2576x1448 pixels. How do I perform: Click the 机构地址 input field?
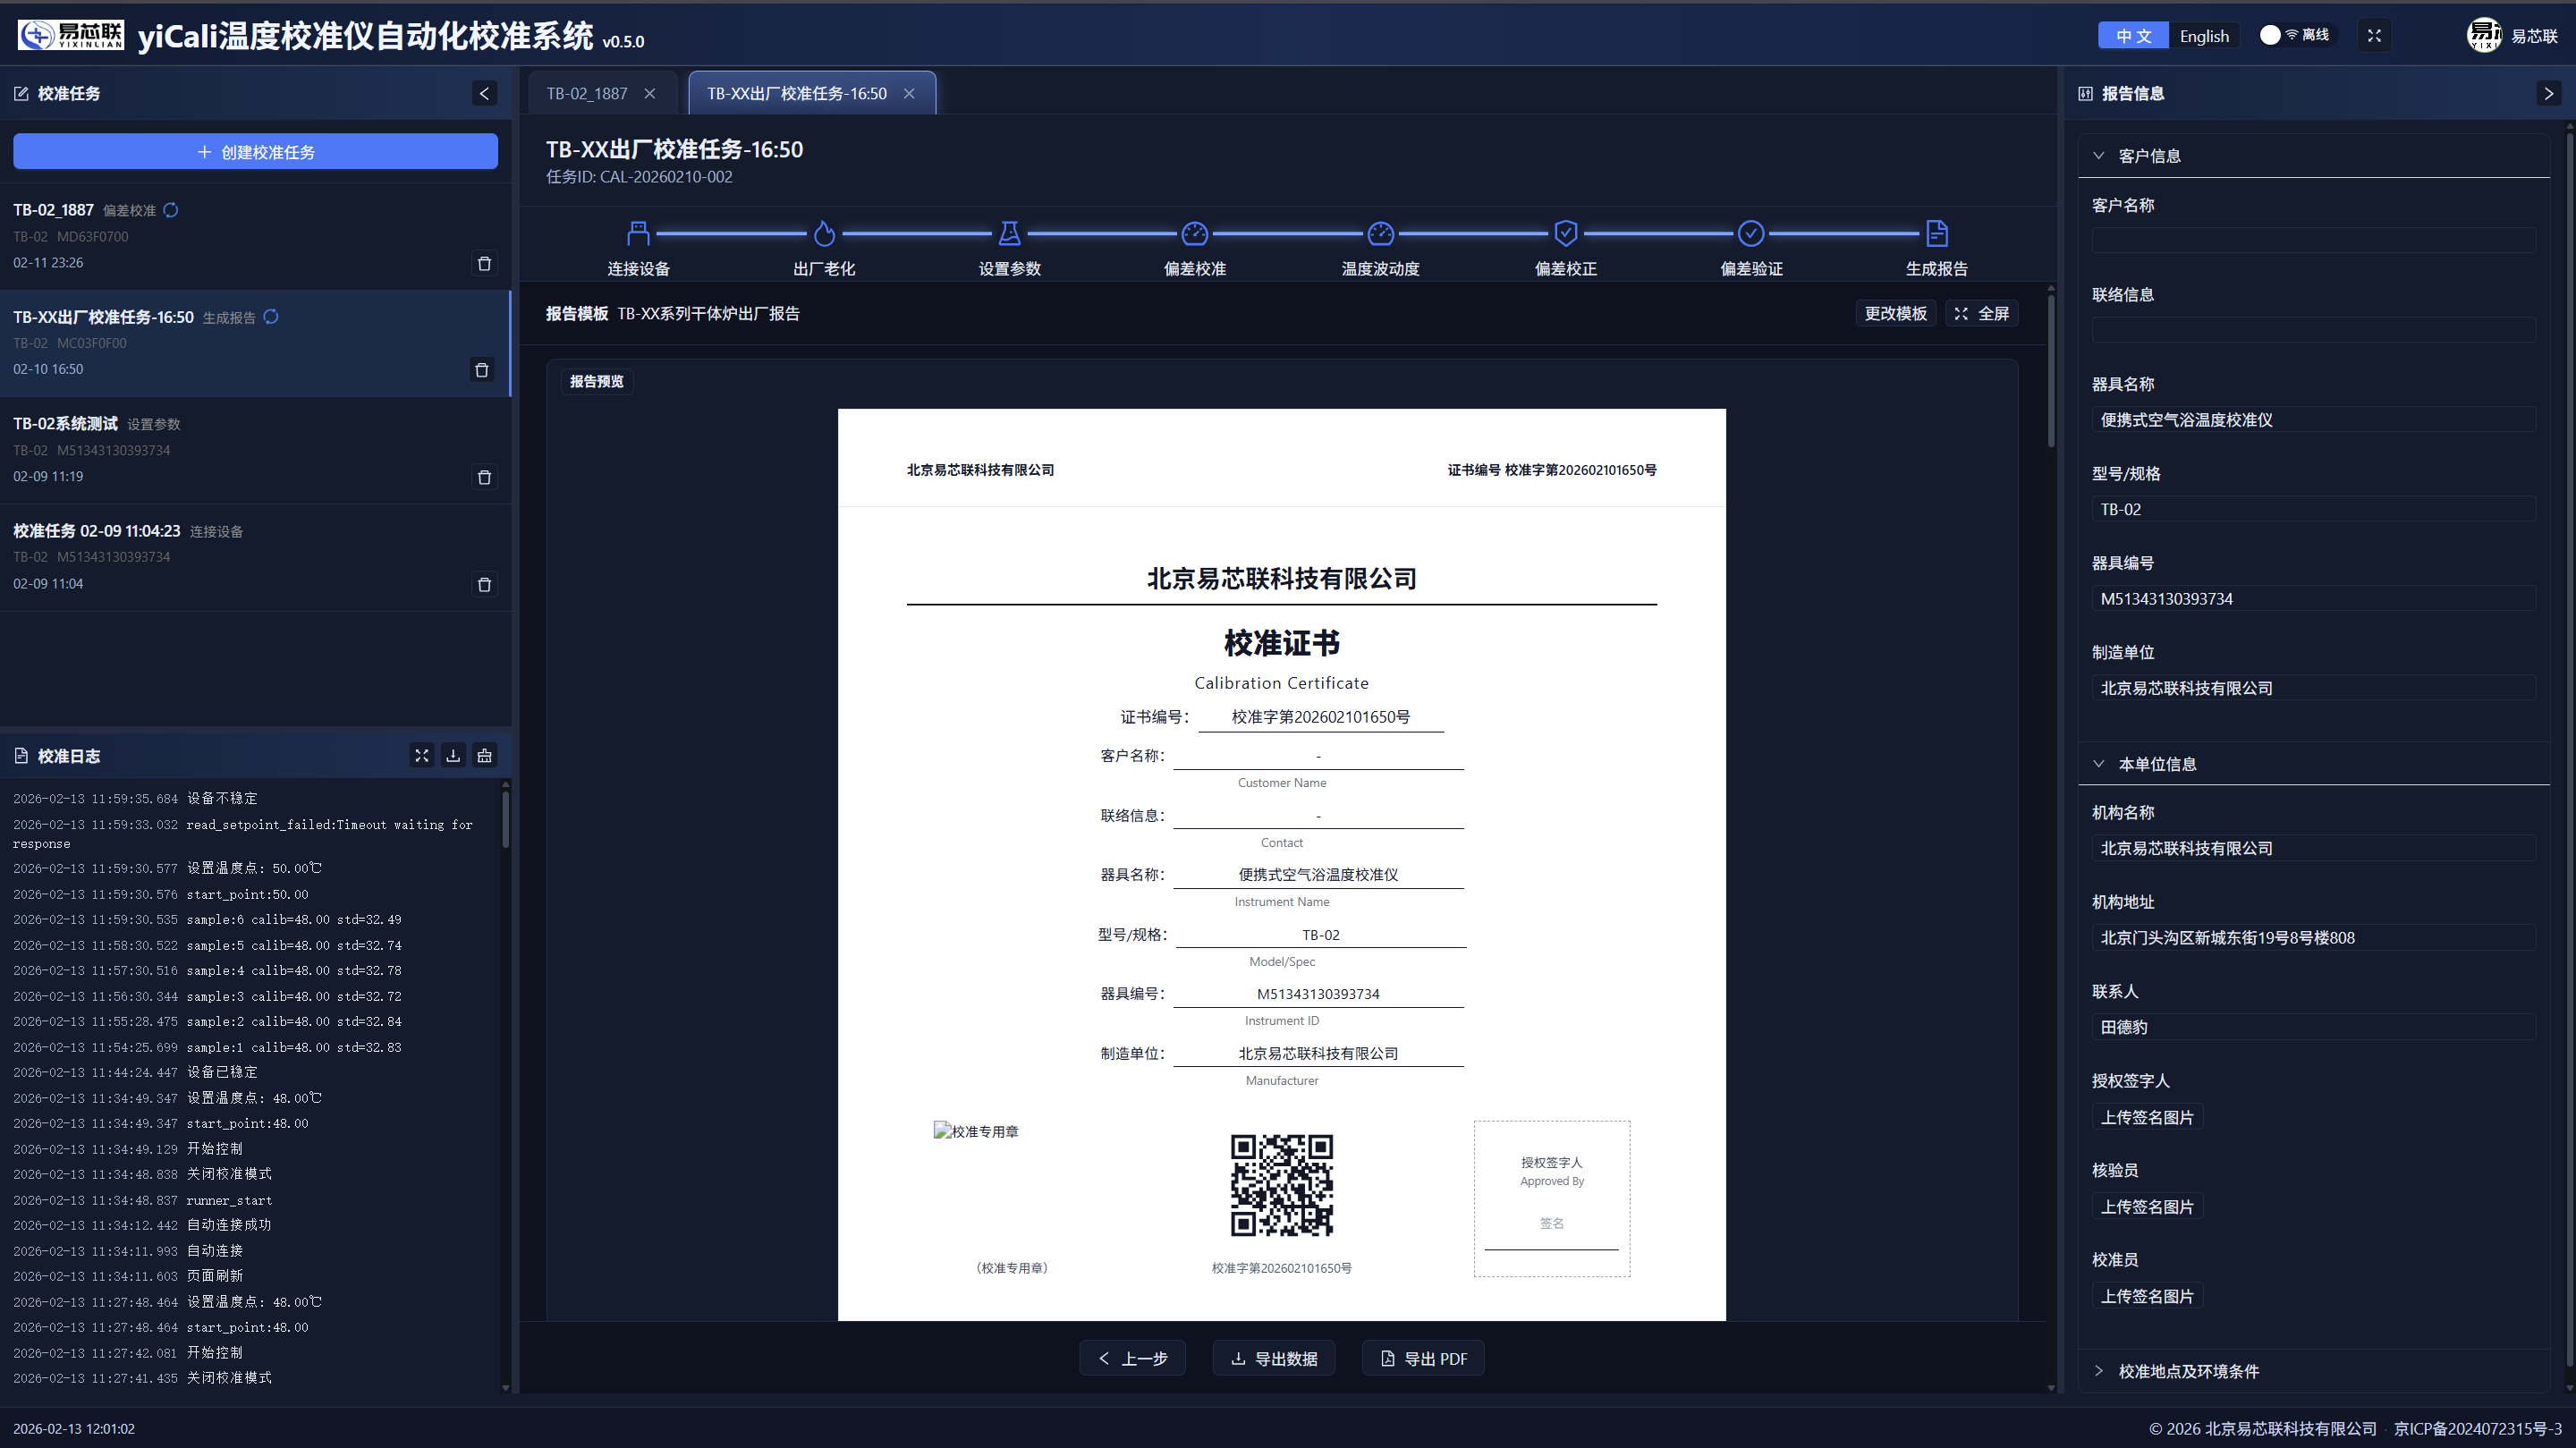point(2314,937)
